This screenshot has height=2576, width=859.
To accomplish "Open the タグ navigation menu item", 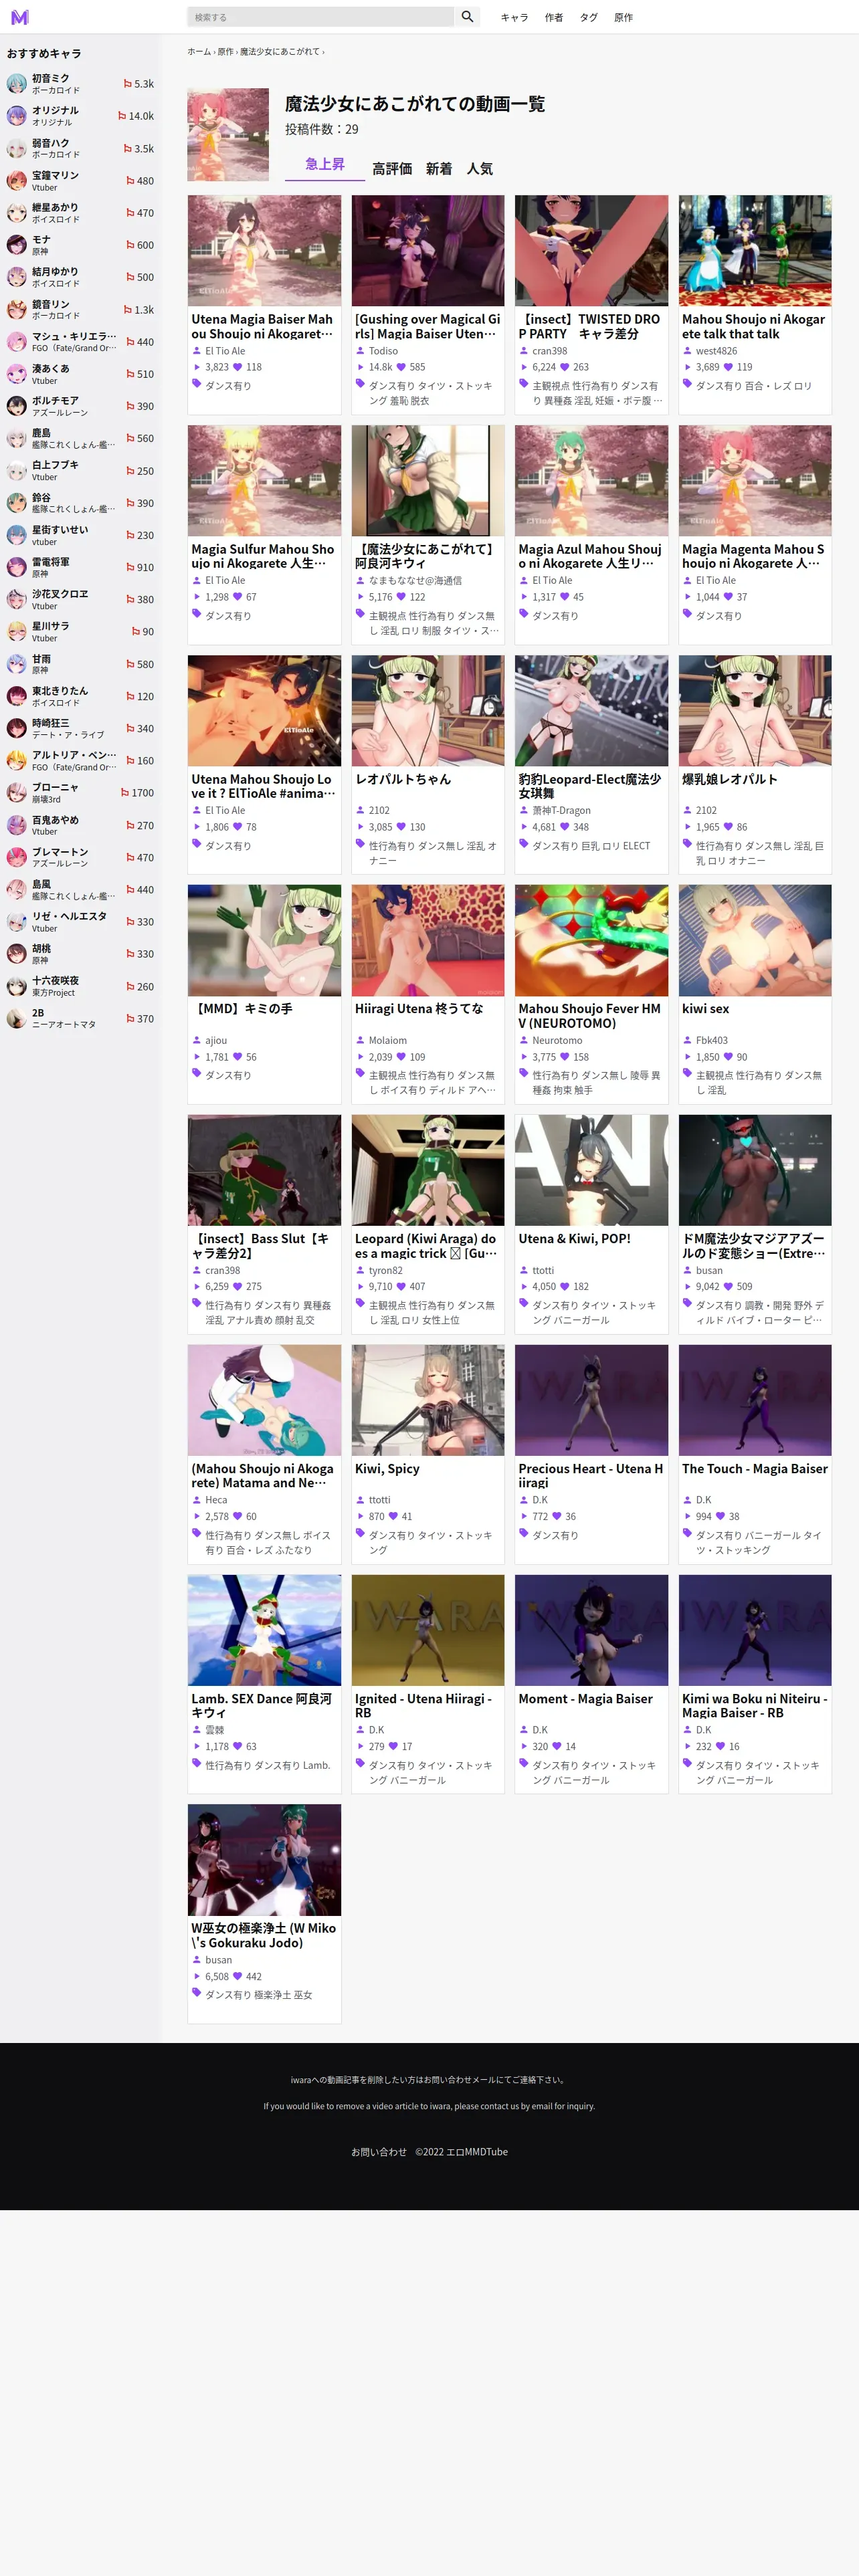I will (589, 17).
